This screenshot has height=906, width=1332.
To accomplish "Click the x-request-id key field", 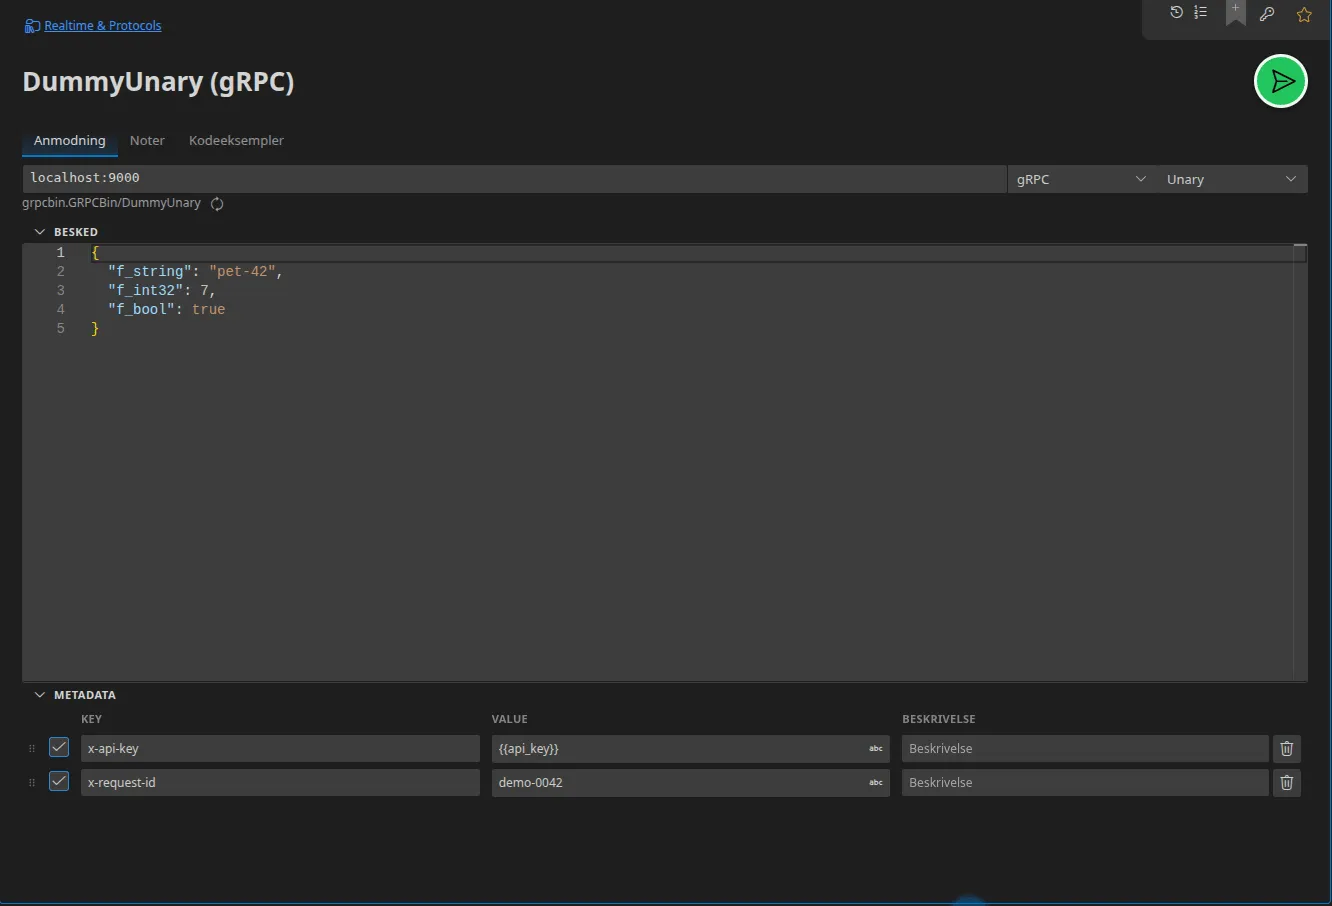I will pos(280,783).
